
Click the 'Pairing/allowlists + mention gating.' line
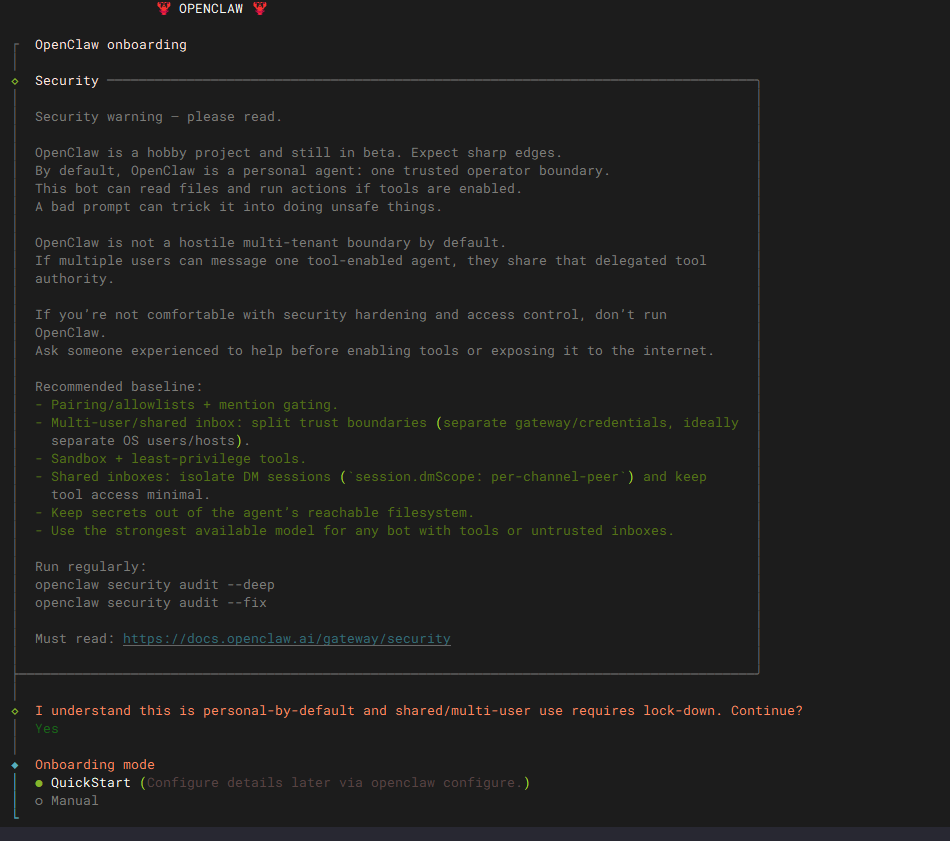187,405
